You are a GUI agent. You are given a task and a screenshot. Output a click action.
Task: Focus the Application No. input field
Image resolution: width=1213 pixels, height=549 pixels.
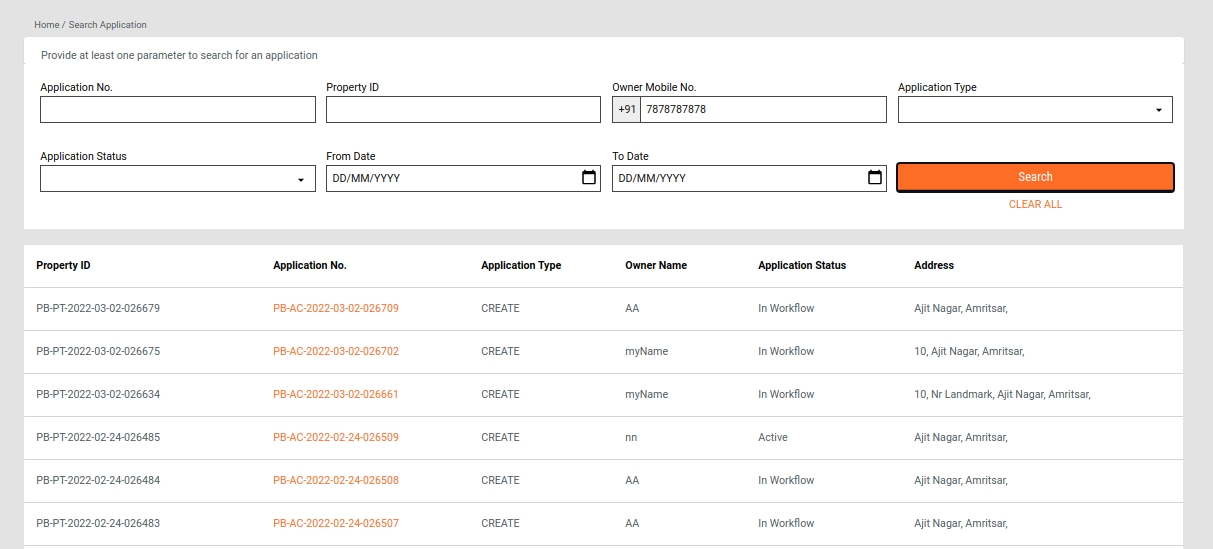[177, 110]
